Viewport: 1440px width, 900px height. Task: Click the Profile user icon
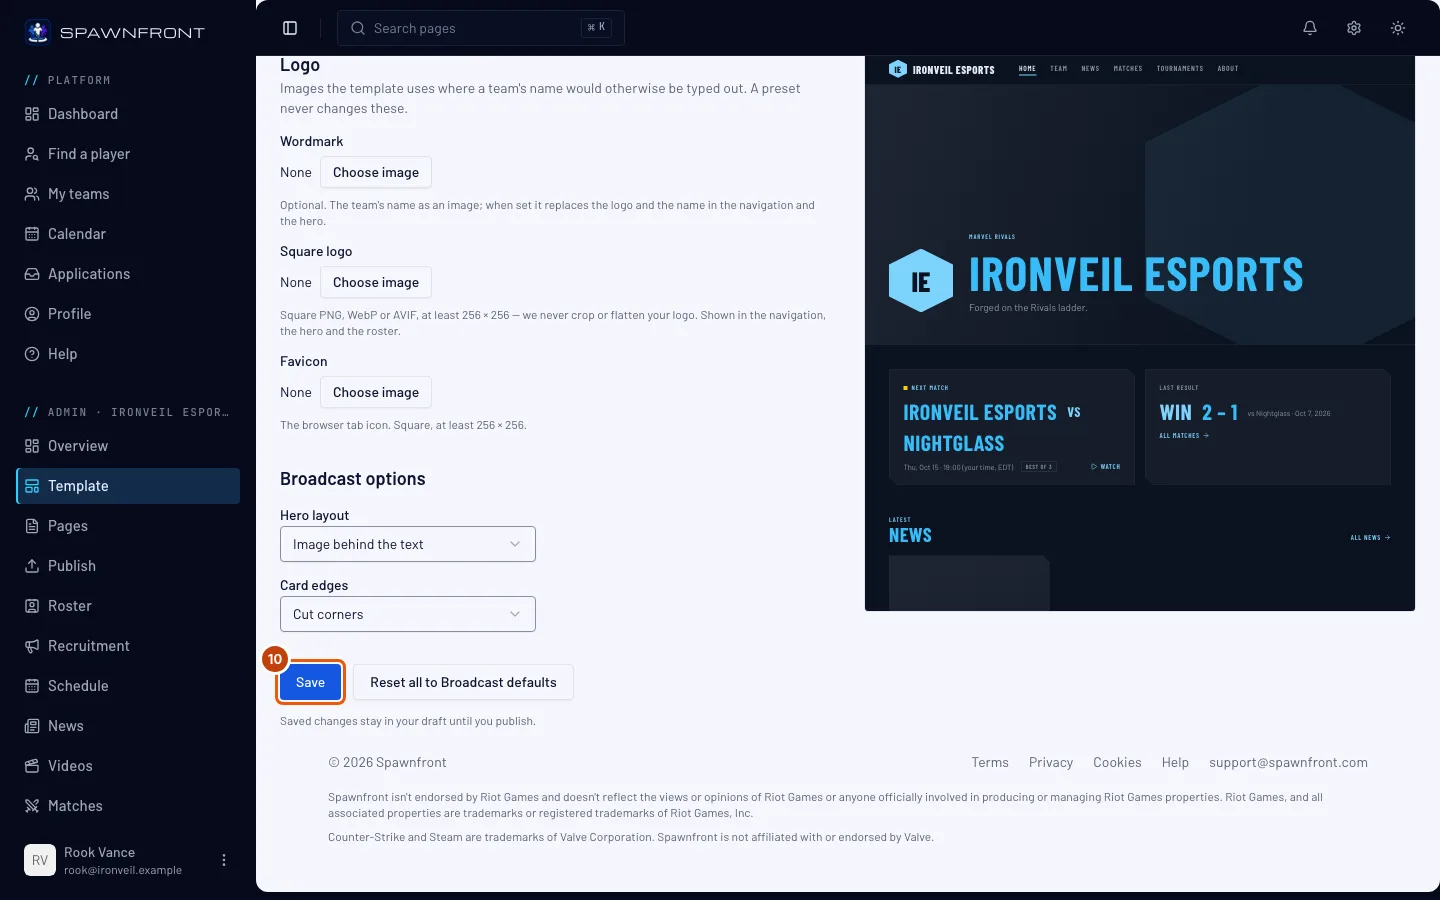click(32, 314)
